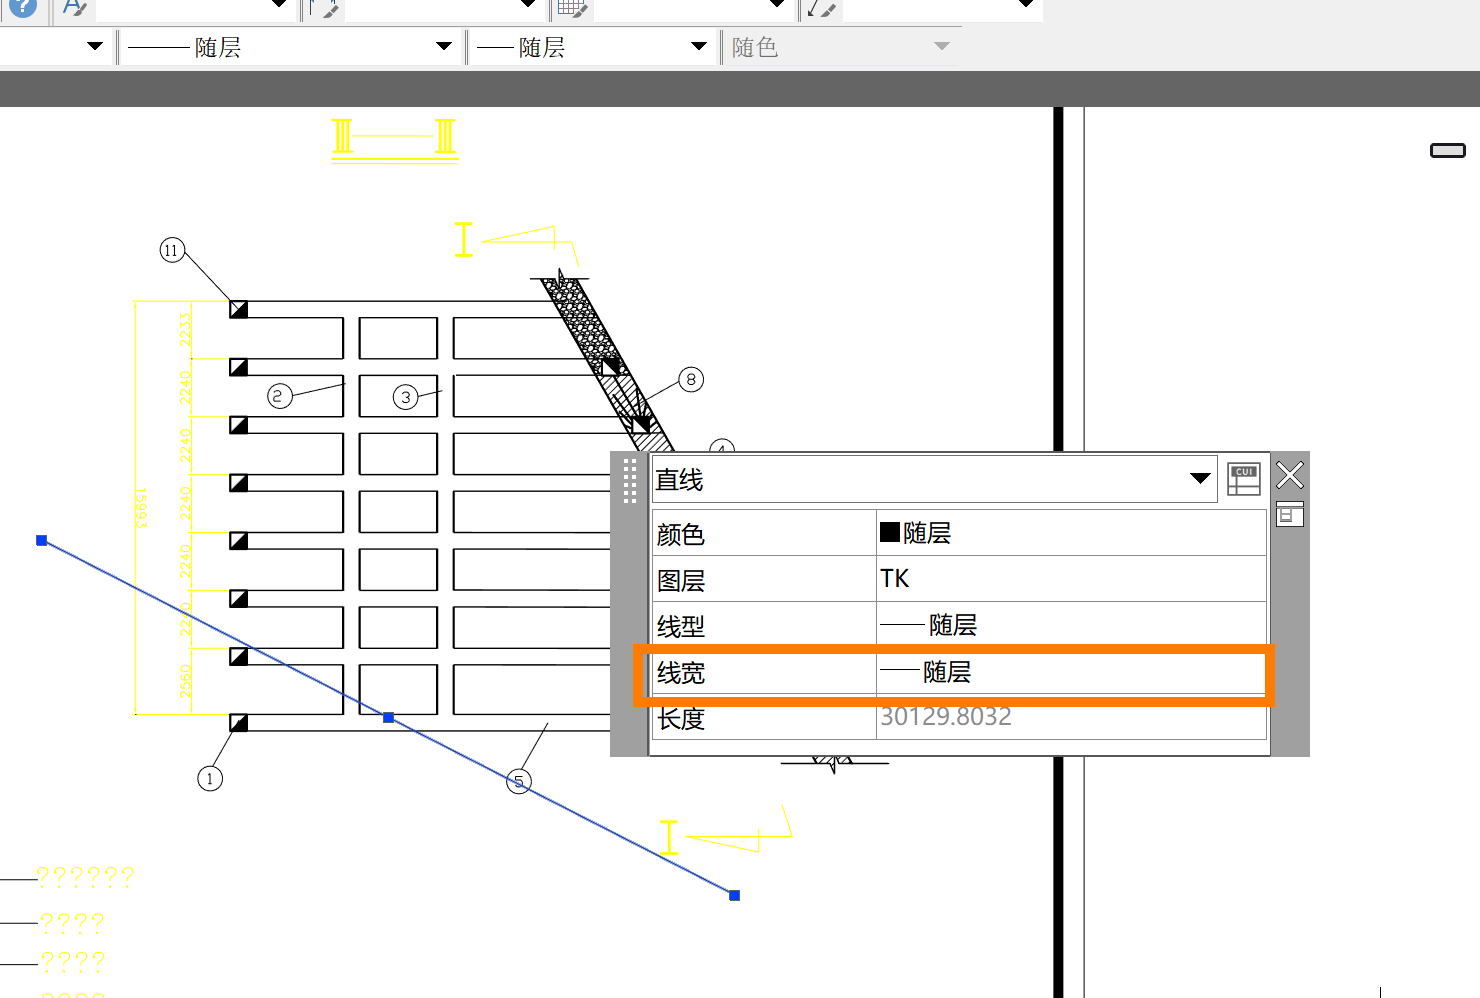The width and height of the screenshot is (1480, 998).
Task: Click the panel options icon below the close X
Action: 1290,514
